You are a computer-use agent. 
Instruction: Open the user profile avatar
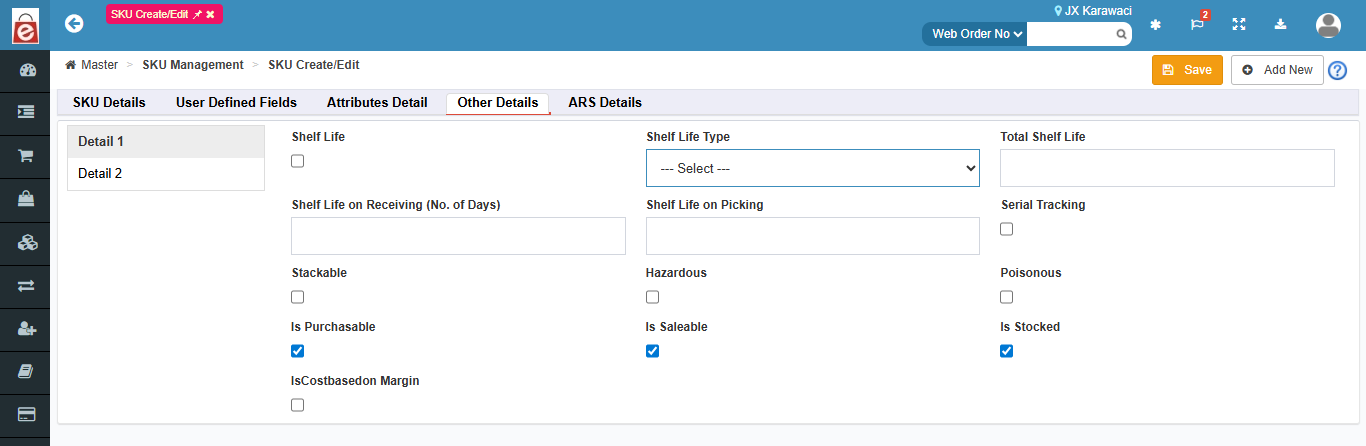pyautogui.click(x=1328, y=25)
